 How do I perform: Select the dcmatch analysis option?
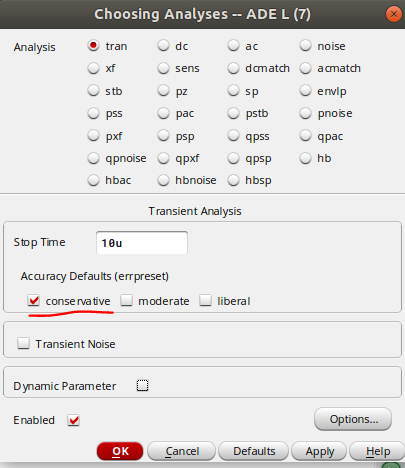pos(233,68)
